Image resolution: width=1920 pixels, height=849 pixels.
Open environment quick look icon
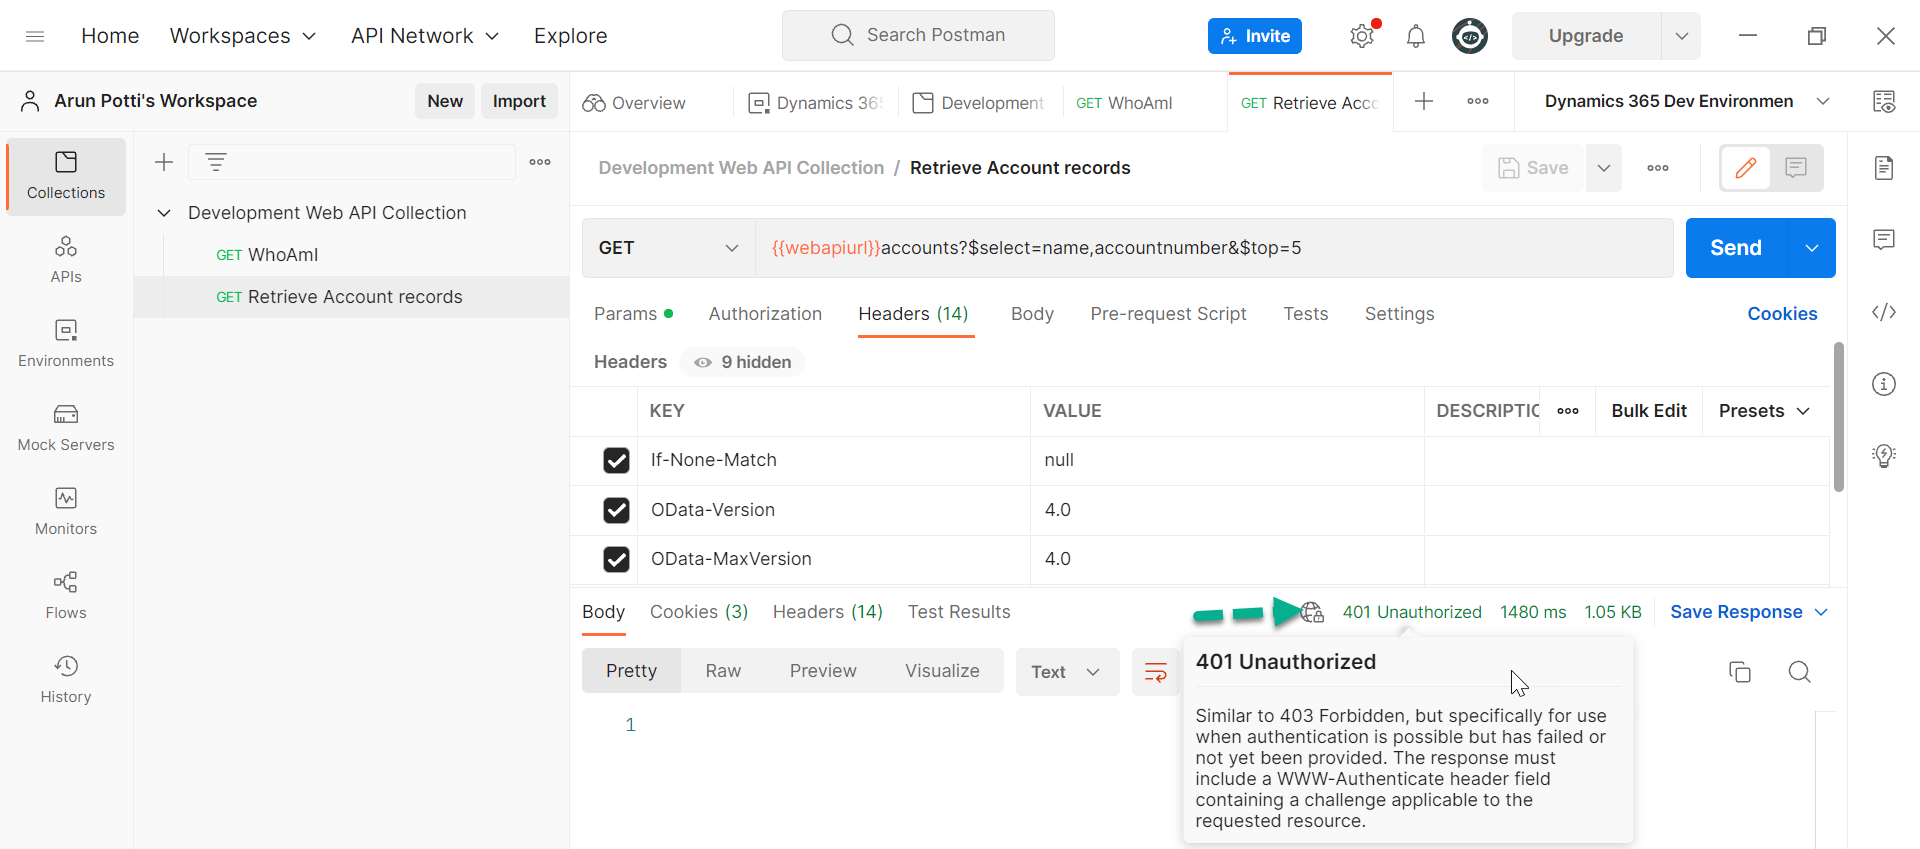1884,101
